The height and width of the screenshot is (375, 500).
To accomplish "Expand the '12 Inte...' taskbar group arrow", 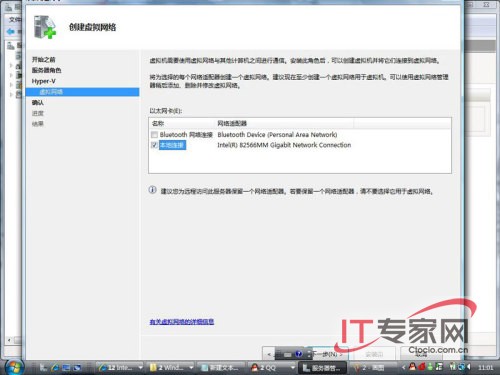I will (141, 367).
